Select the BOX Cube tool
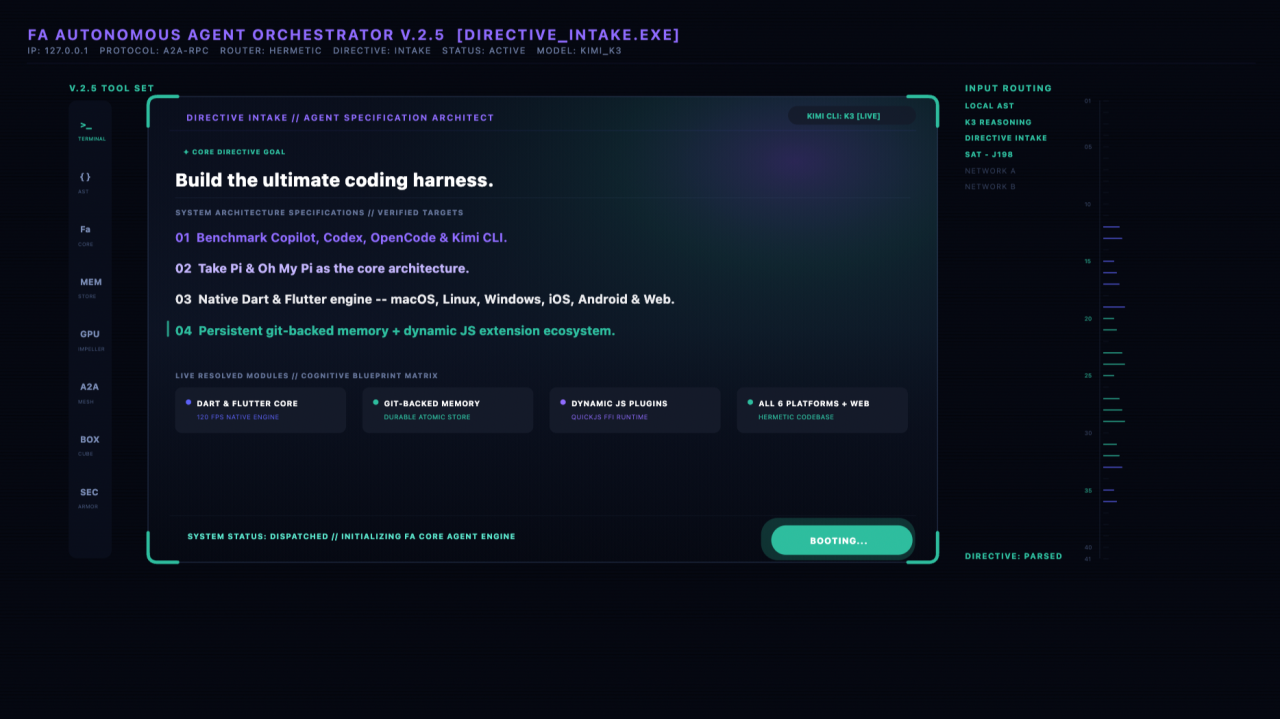Image resolution: width=1280 pixels, height=719 pixels. click(x=90, y=446)
